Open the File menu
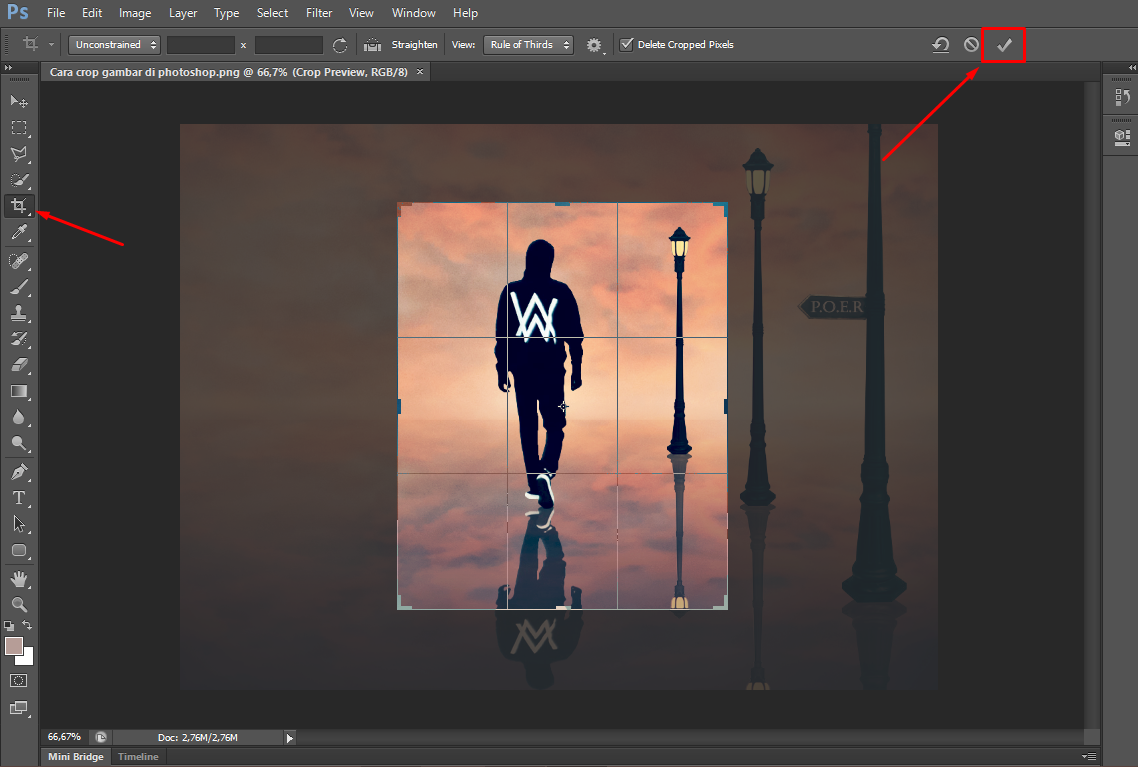The image size is (1138, 767). click(x=56, y=13)
